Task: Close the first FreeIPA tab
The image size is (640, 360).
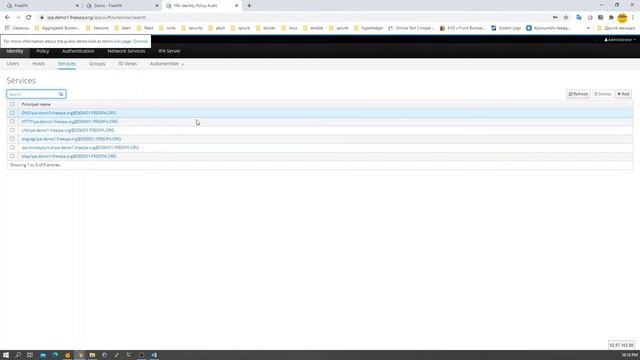Action: pos(78,6)
